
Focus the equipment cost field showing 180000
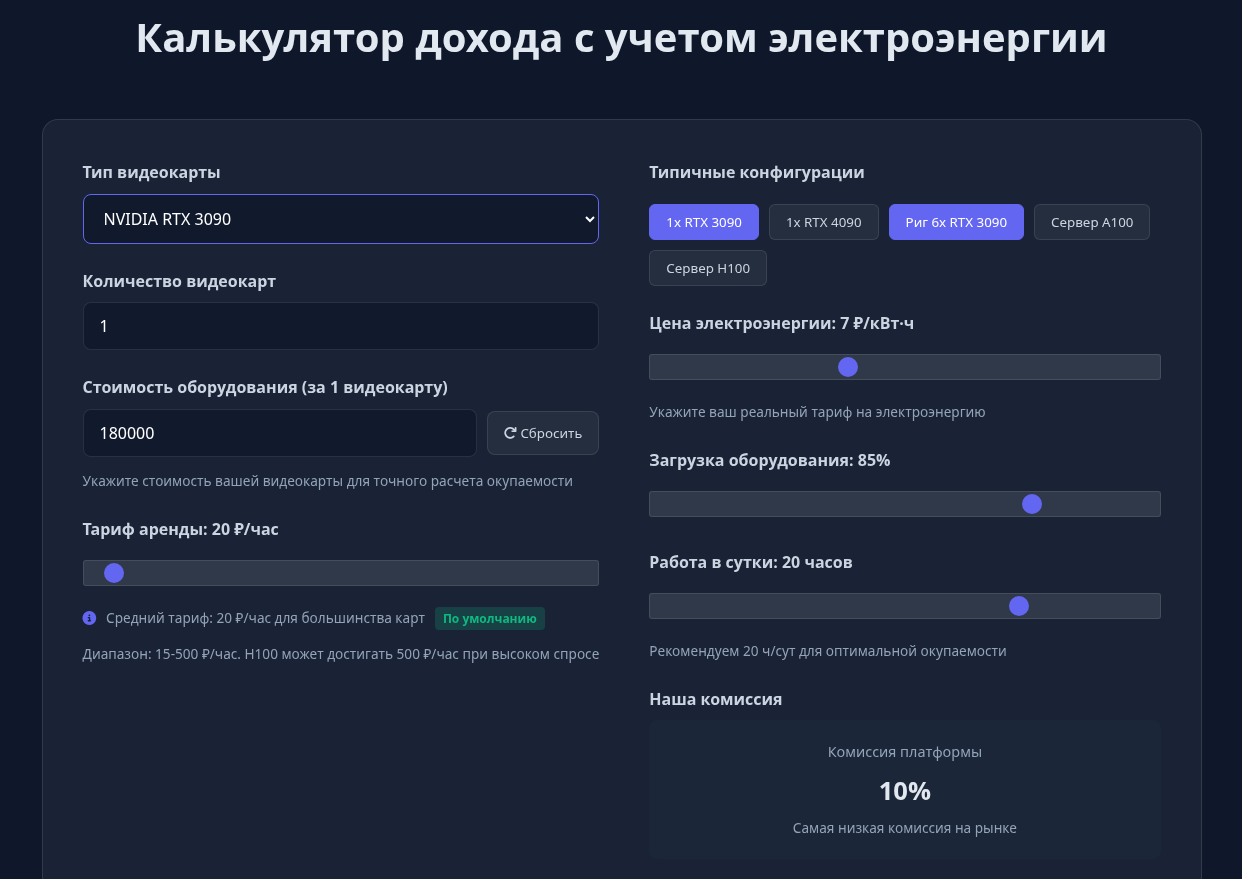pyautogui.click(x=279, y=433)
